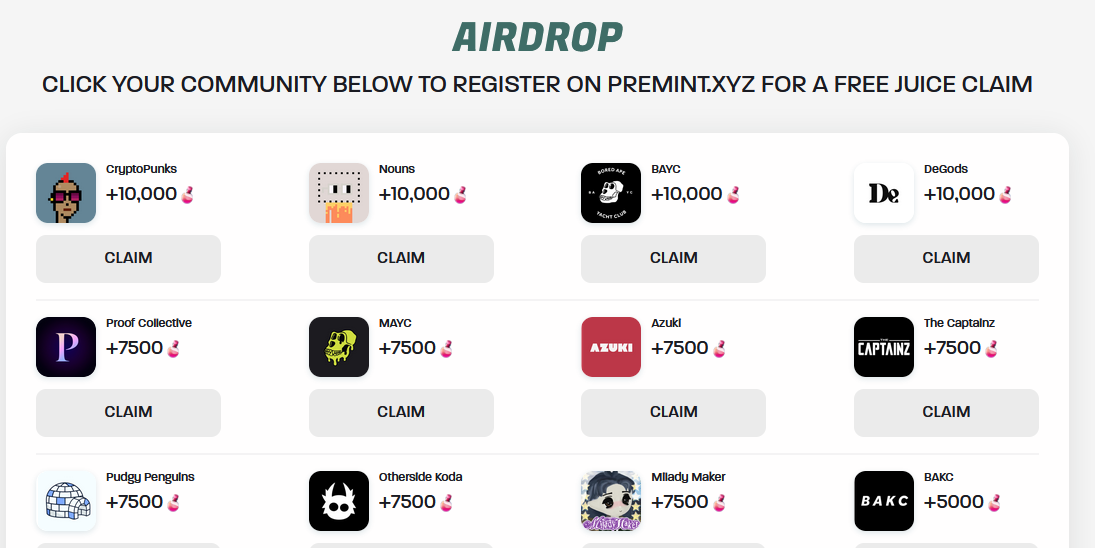Click the Nouns community icon

(x=339, y=193)
